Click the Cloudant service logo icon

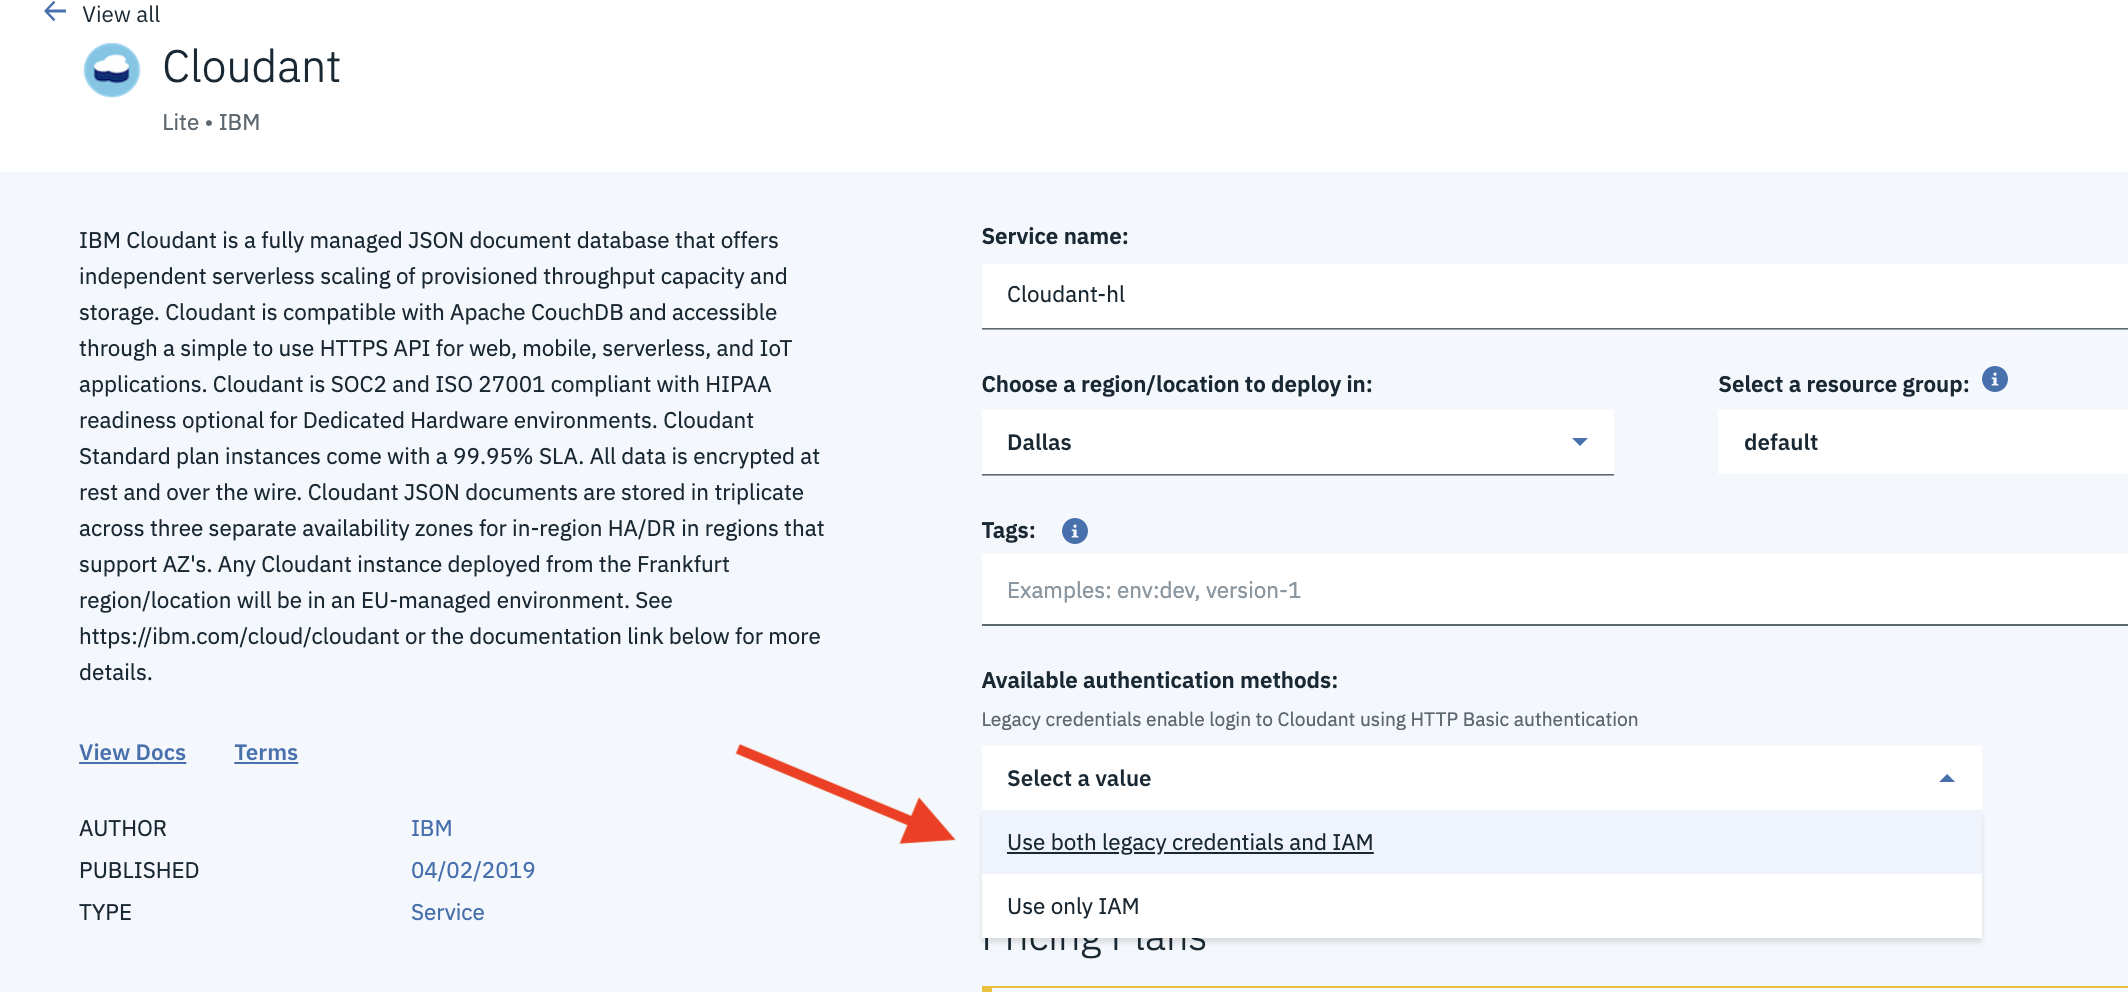pos(111,69)
